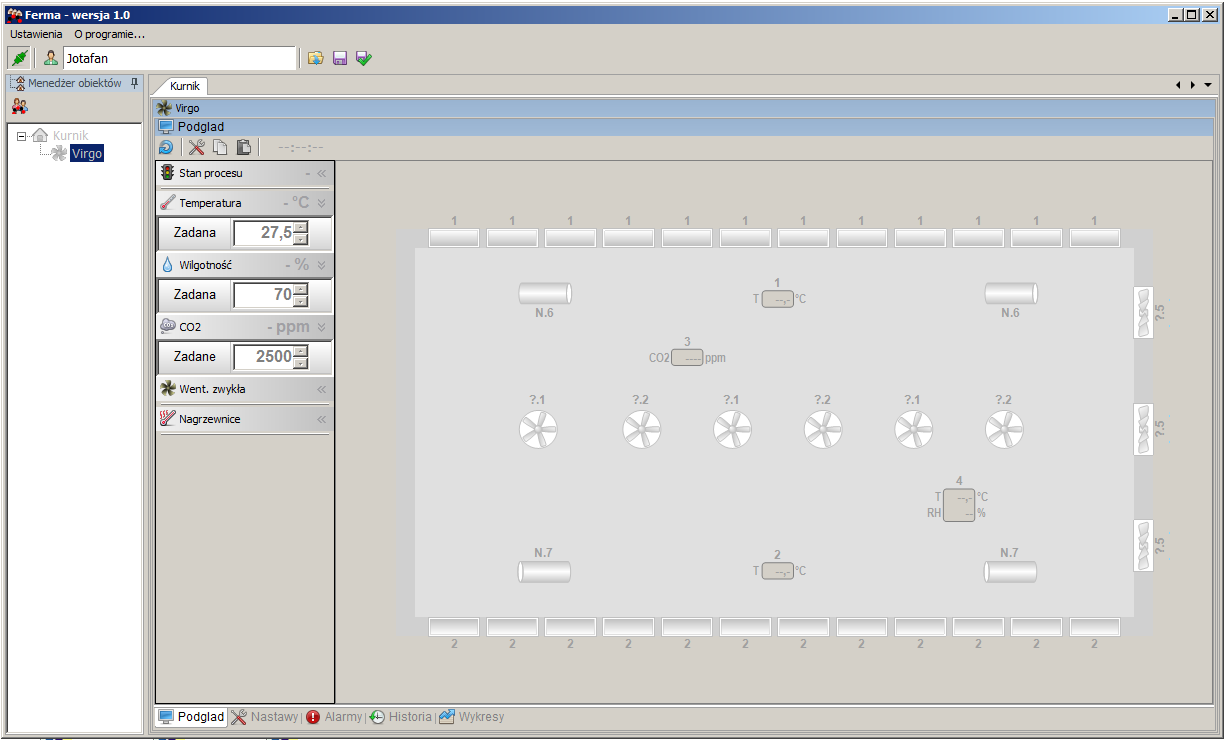Click the topmost ?.5 tunnel fan
1225x740 pixels.
pos(1144,312)
